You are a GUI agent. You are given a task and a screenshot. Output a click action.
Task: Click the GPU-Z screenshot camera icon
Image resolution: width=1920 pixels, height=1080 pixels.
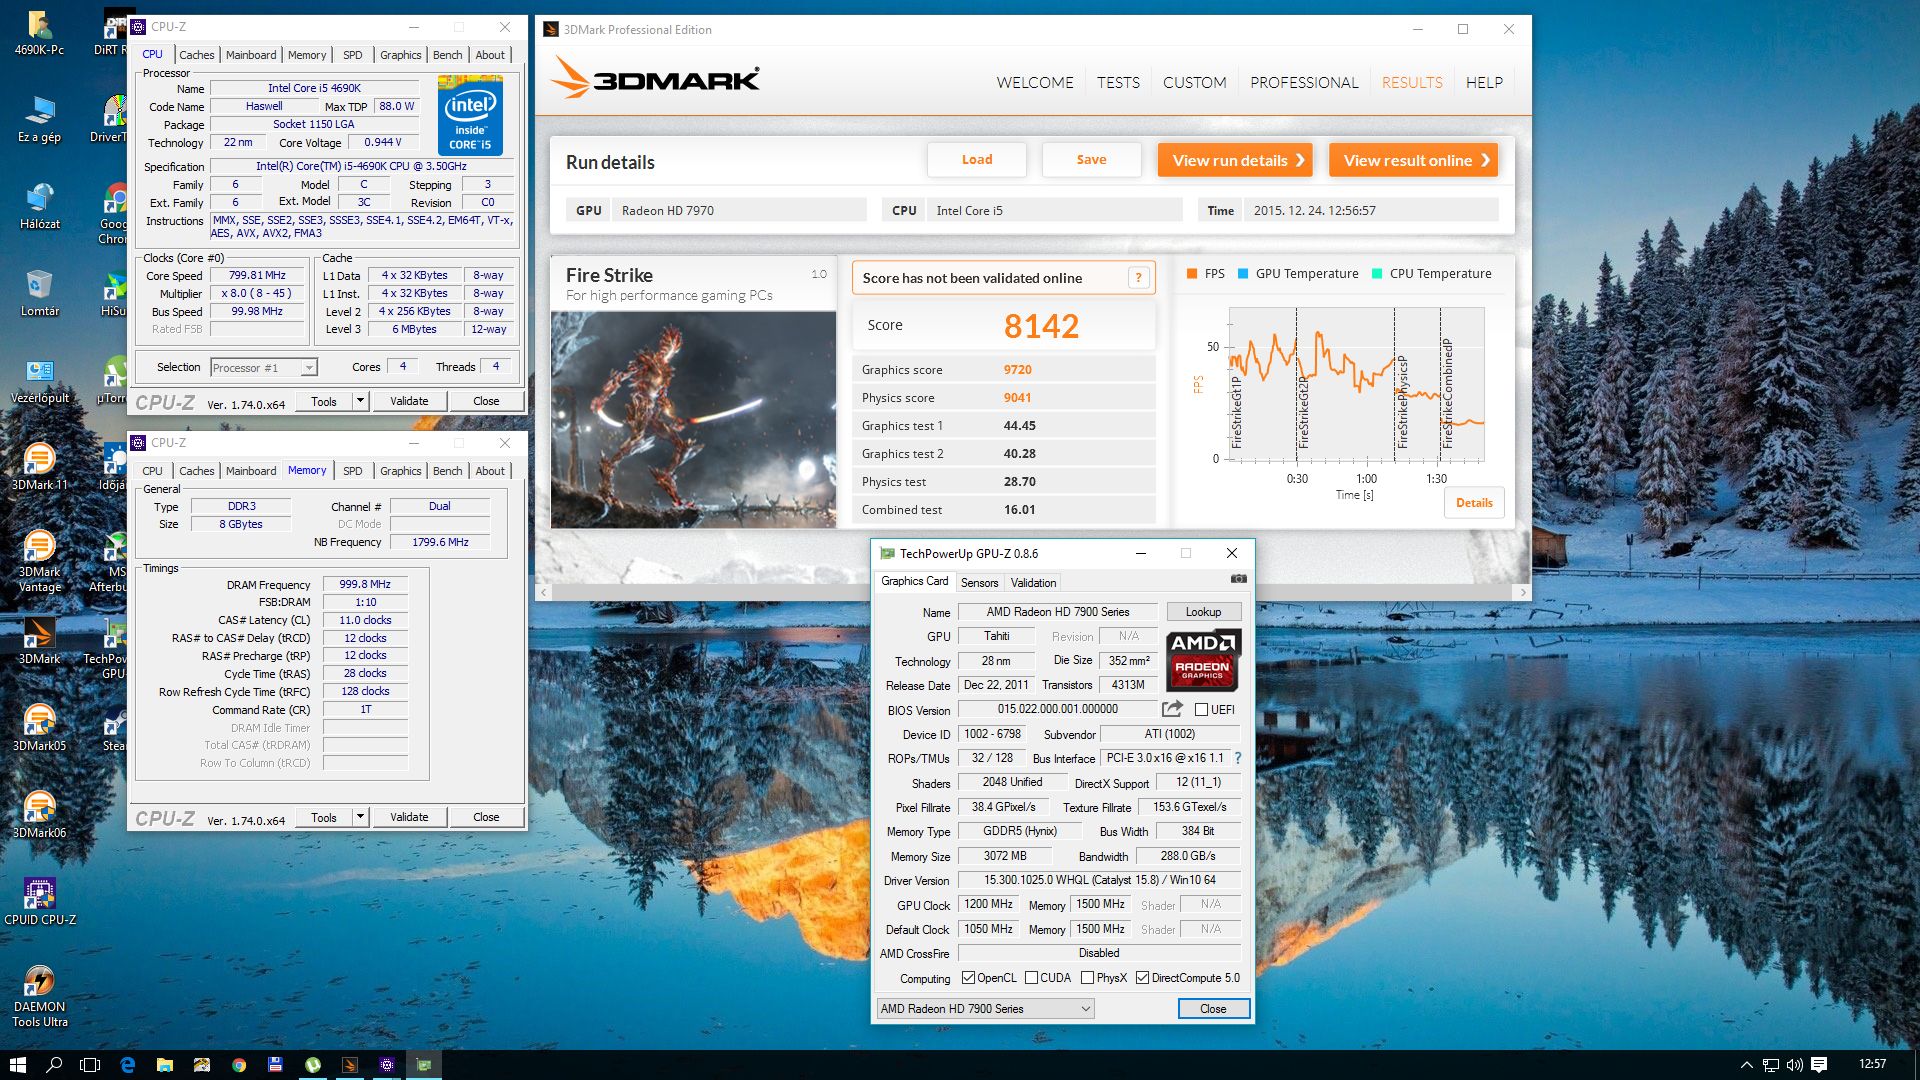(x=1238, y=579)
